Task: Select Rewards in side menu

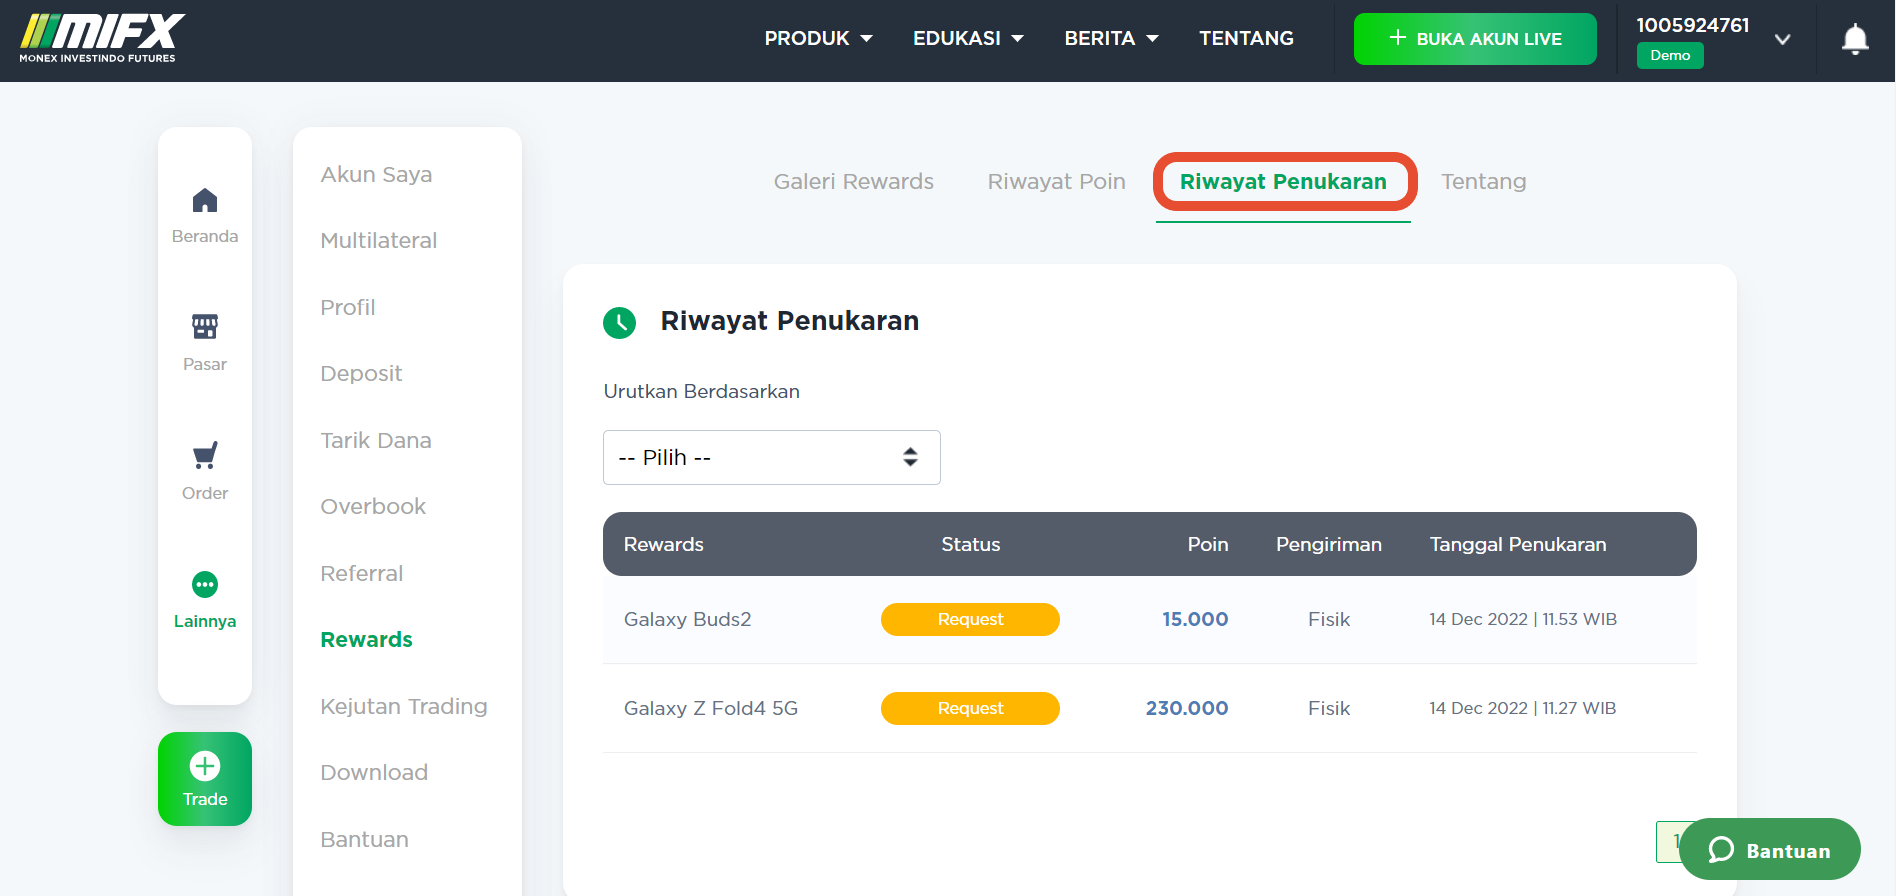Action: click(367, 639)
